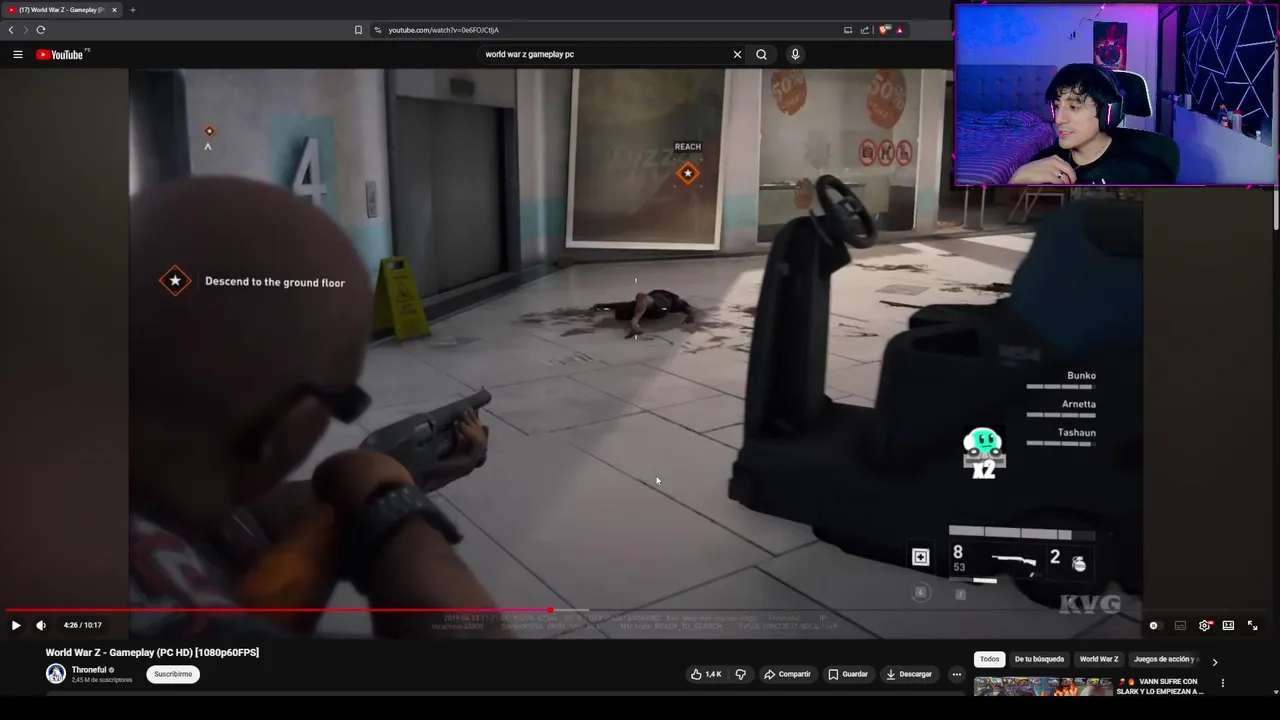Image resolution: width=1280 pixels, height=720 pixels.
Task: Open Brave Shields lion icon
Action: point(884,30)
